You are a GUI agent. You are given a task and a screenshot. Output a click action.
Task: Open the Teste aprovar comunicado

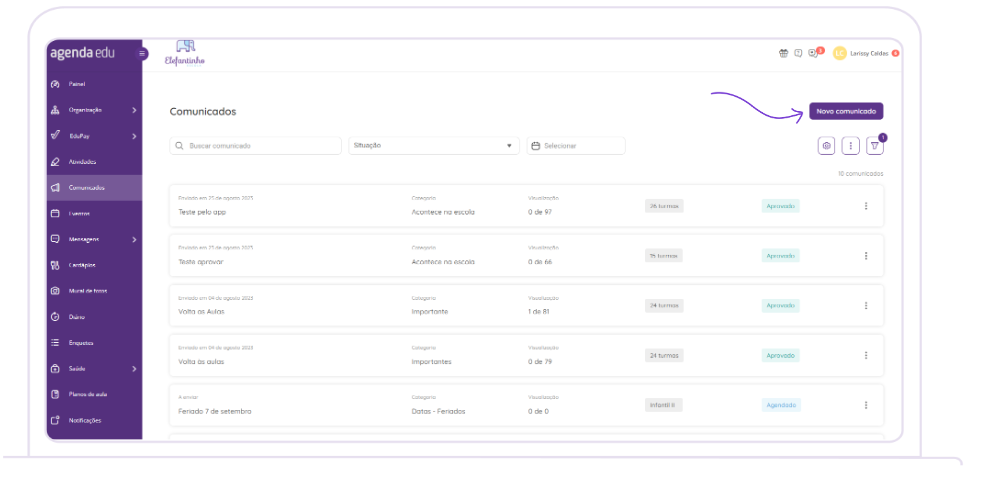(x=200, y=262)
